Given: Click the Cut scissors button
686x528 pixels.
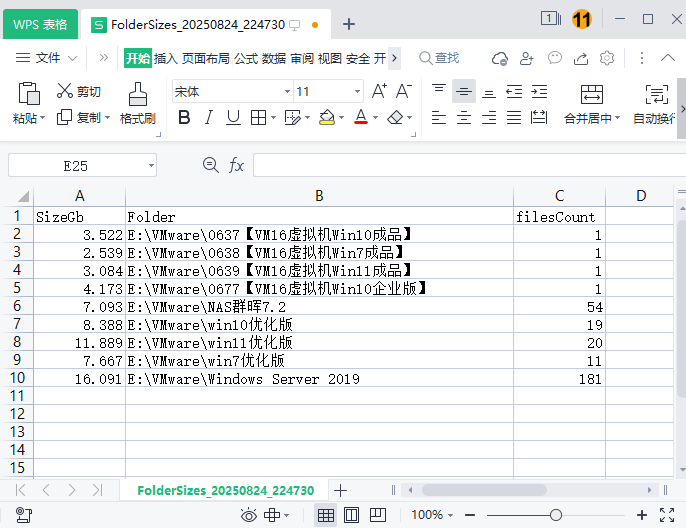Looking at the screenshot, I should click(x=78, y=92).
